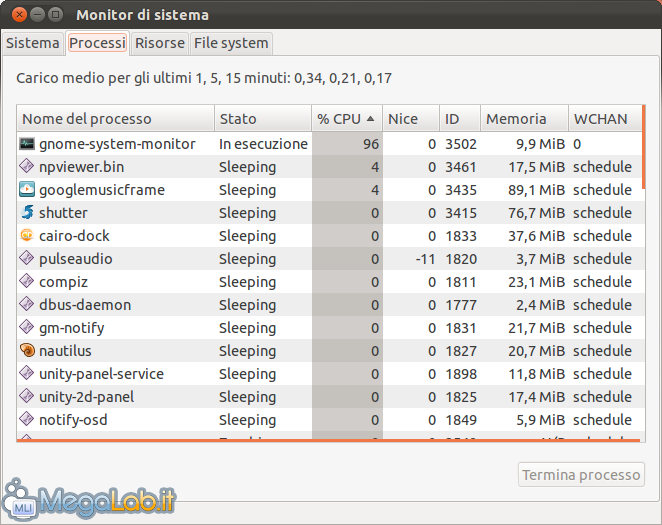Screen dimensions: 662x525
Task: Select the unity-panel-service process name
Action: [x=101, y=374]
